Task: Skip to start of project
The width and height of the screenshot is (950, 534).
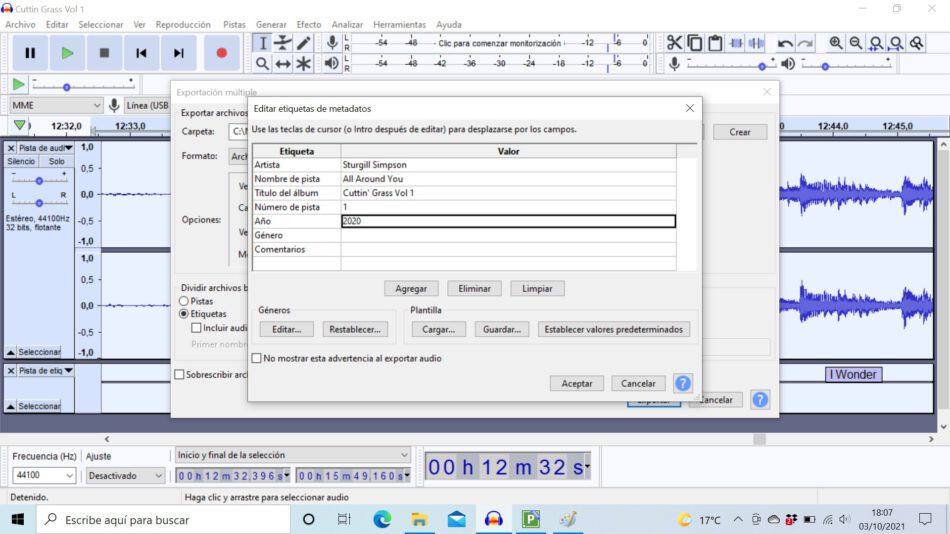Action: click(x=141, y=53)
